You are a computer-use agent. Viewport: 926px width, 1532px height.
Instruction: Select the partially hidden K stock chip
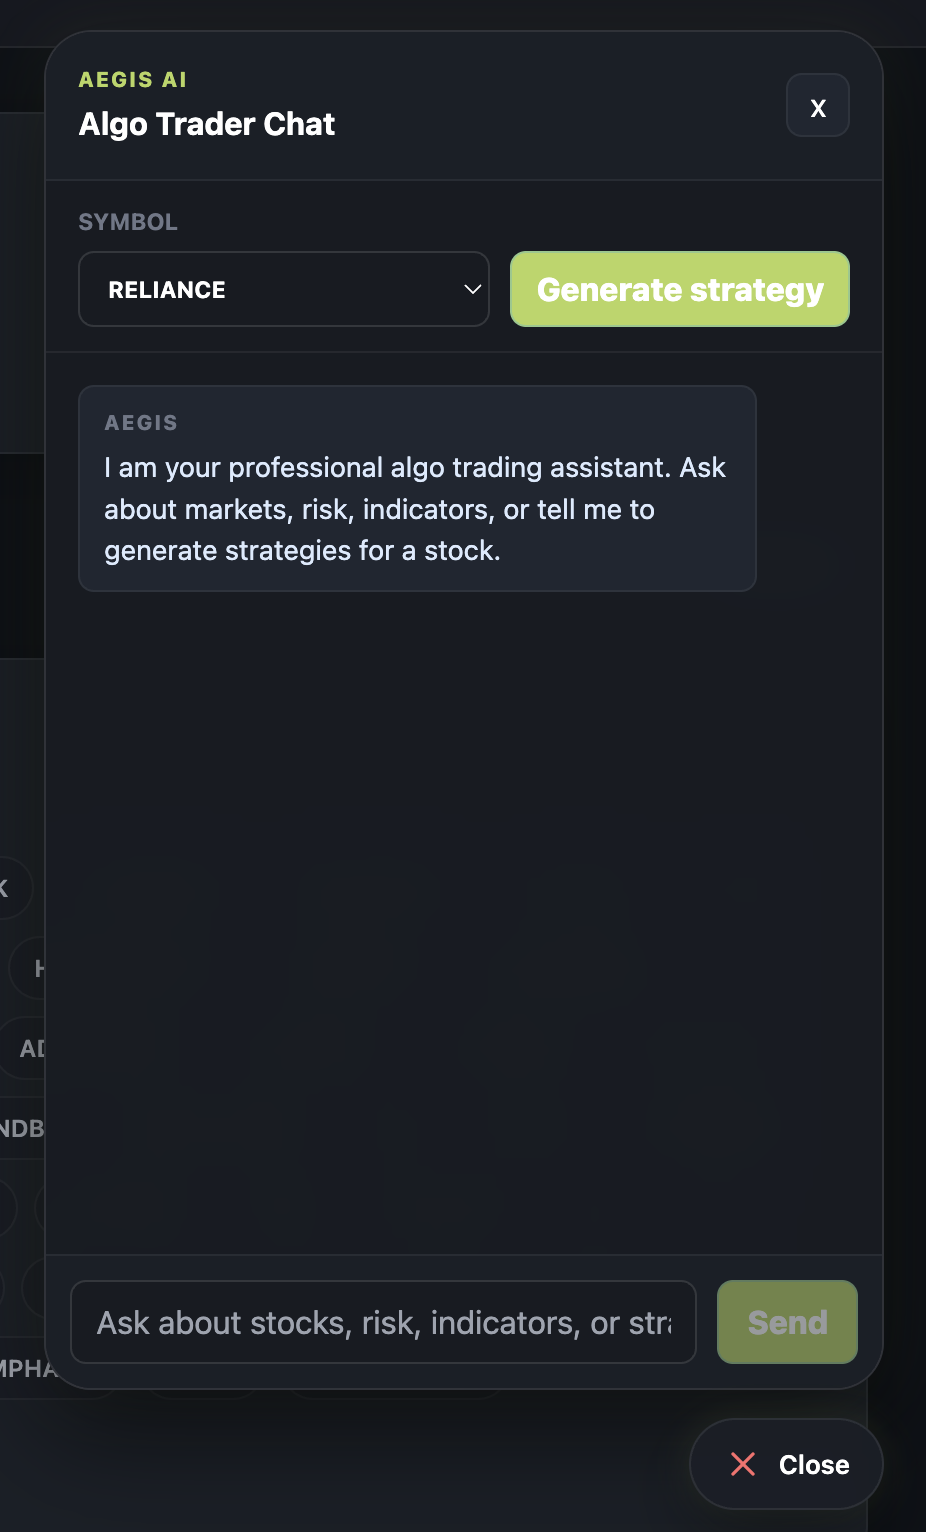14,887
